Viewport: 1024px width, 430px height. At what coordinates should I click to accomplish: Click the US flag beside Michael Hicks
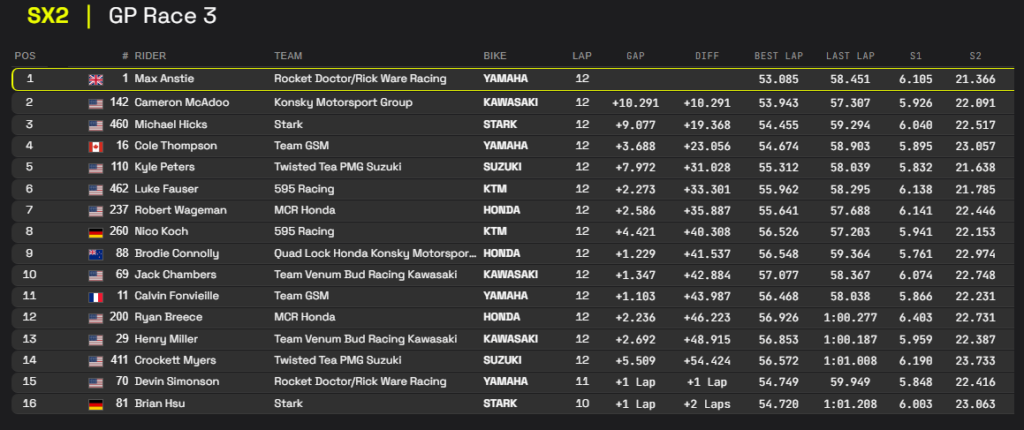point(95,125)
